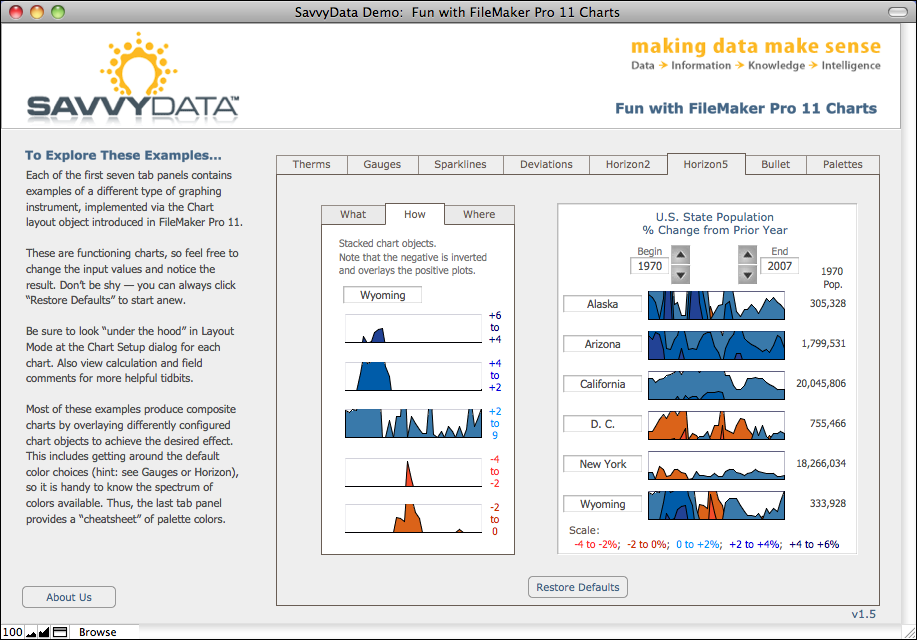
Task: Click the Arizona state field
Action: pyautogui.click(x=602, y=344)
